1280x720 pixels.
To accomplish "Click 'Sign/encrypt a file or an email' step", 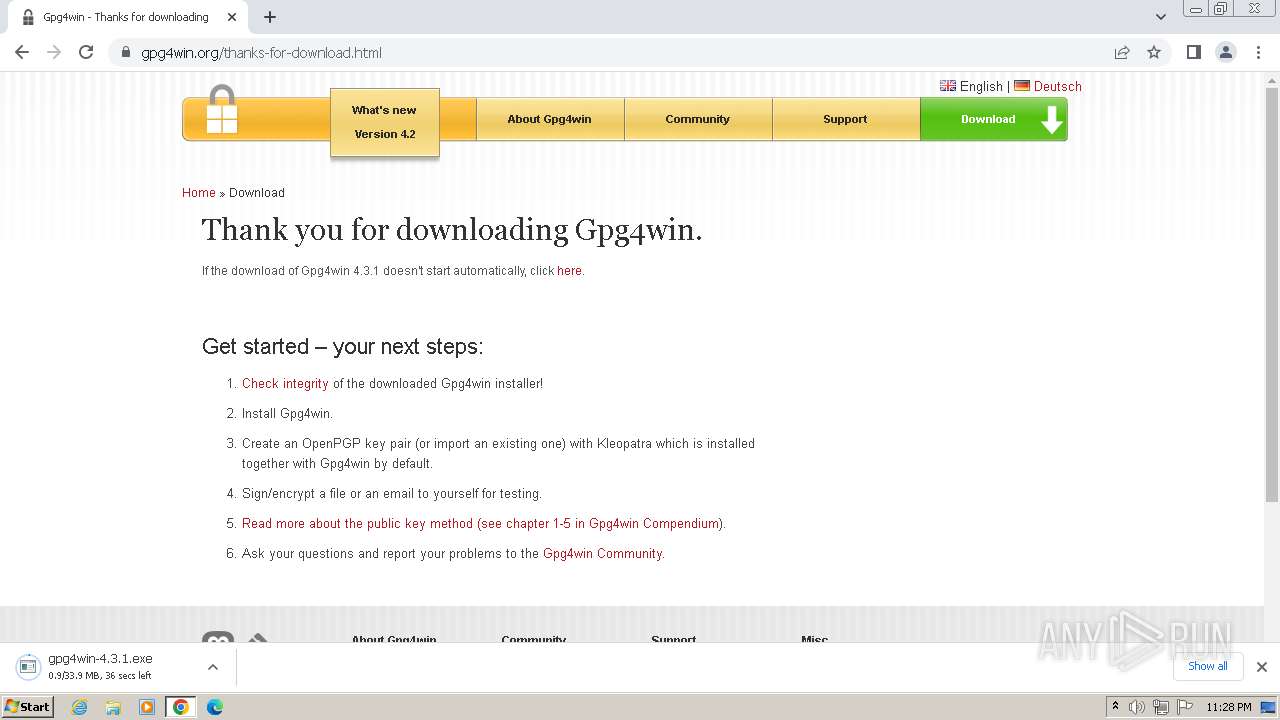I will point(392,494).
